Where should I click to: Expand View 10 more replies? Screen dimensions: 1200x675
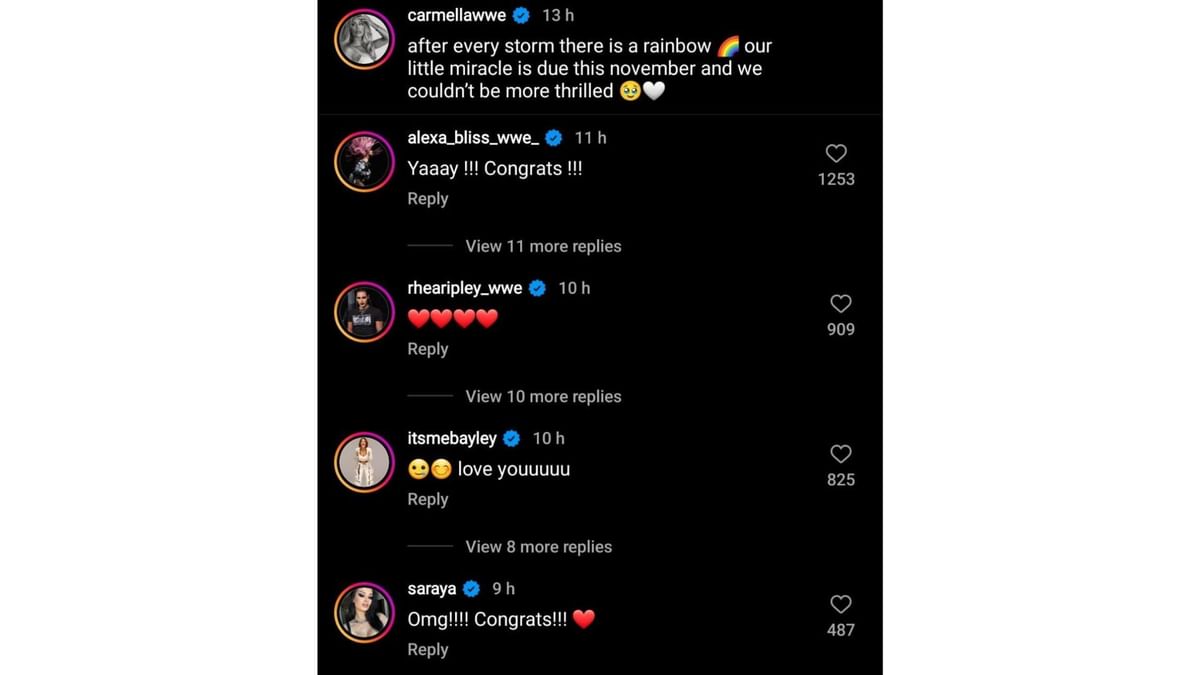[543, 396]
